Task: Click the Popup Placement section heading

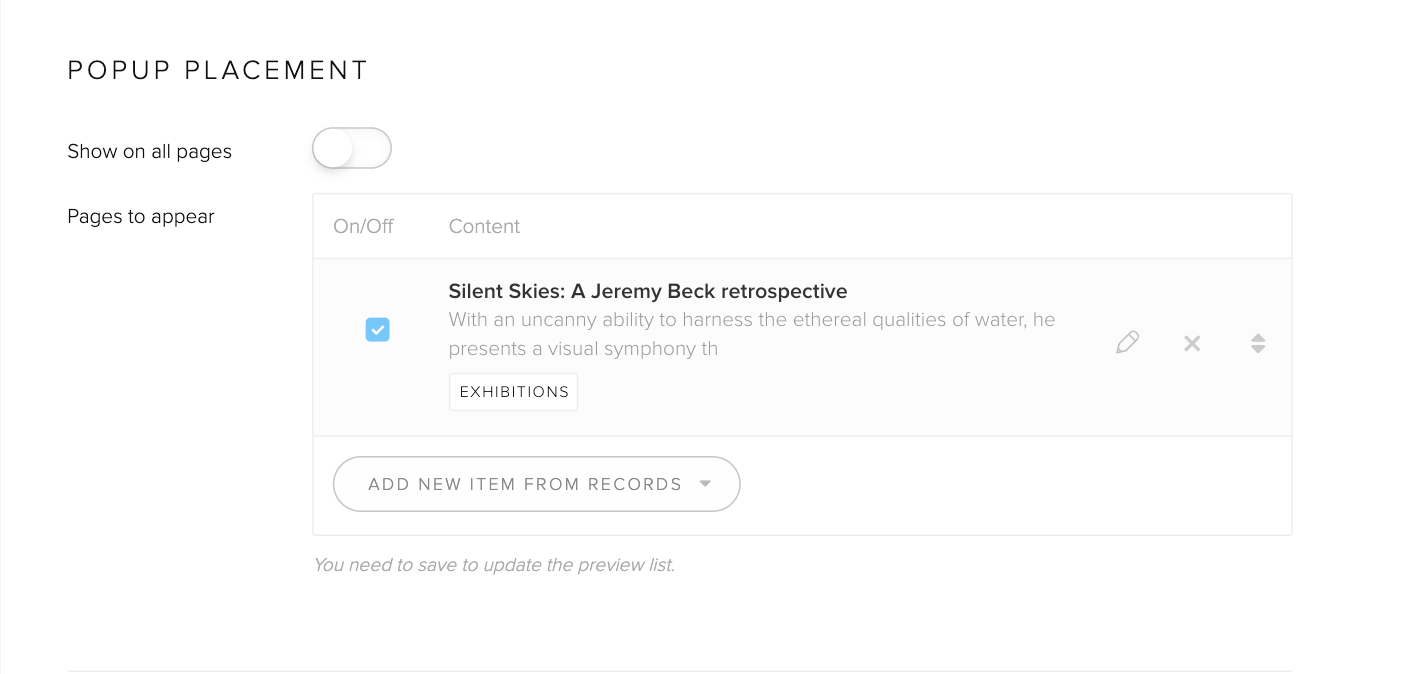Action: click(x=218, y=70)
